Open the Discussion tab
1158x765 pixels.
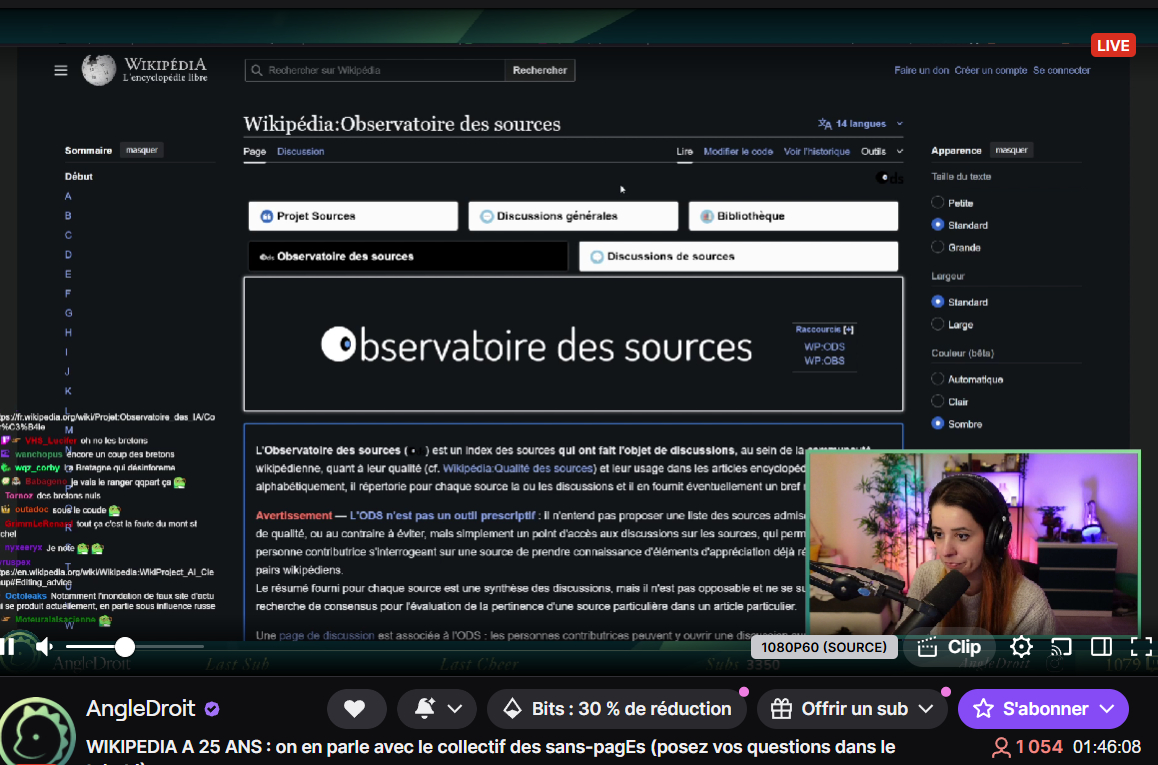click(x=300, y=152)
